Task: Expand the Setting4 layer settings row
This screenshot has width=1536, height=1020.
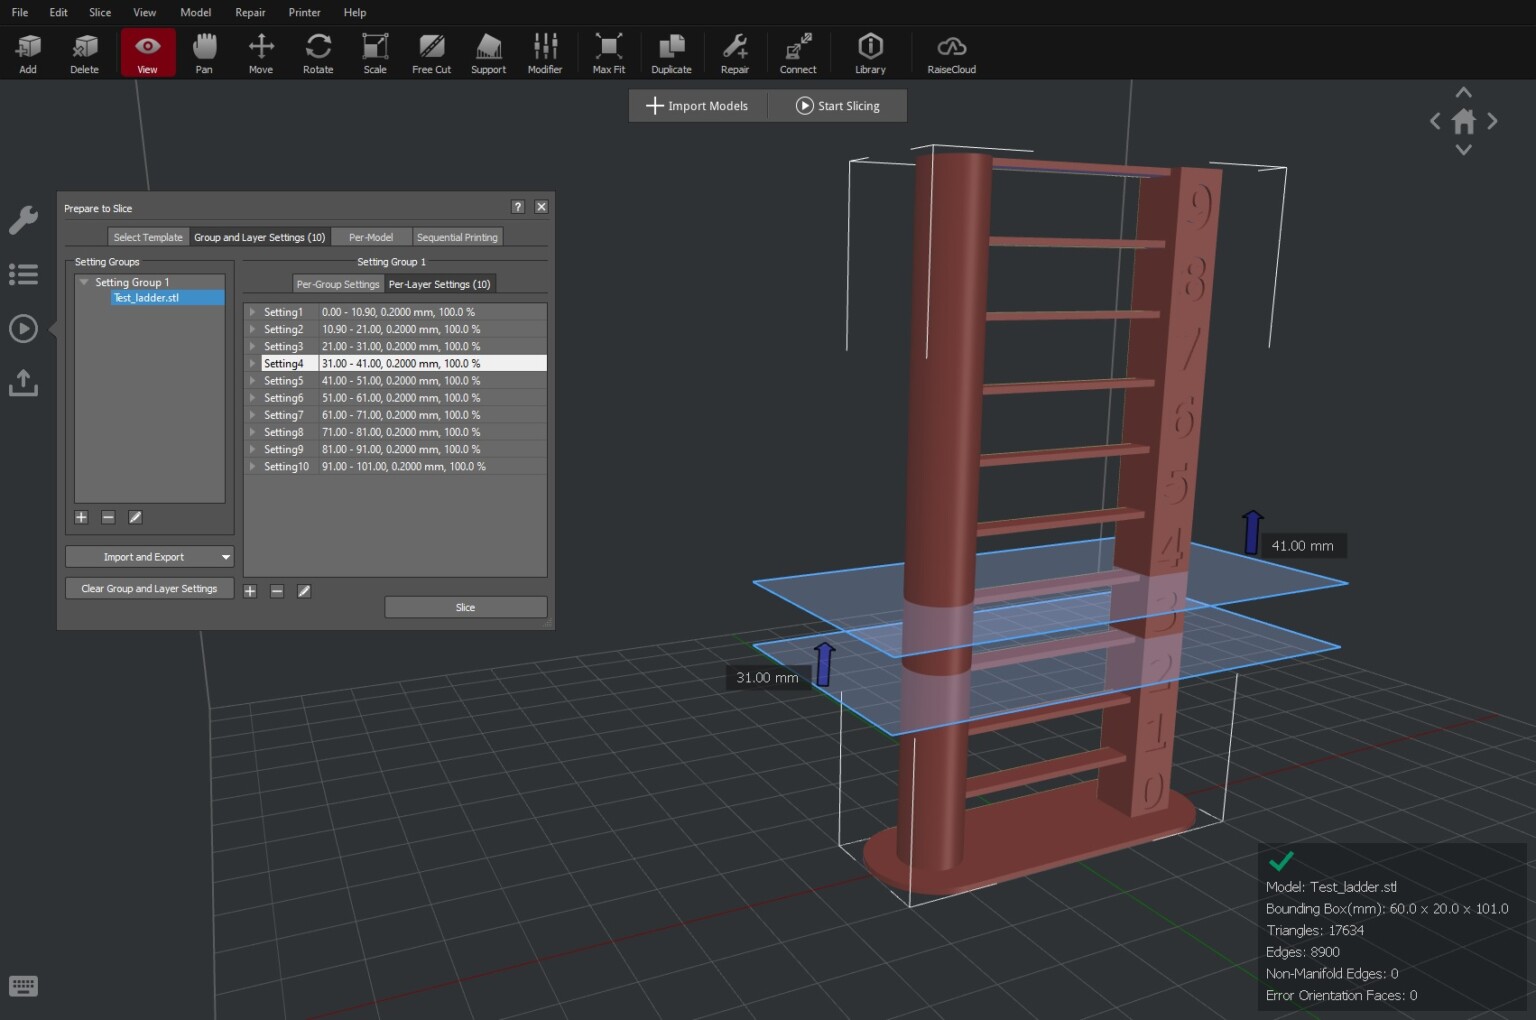Action: 251,363
